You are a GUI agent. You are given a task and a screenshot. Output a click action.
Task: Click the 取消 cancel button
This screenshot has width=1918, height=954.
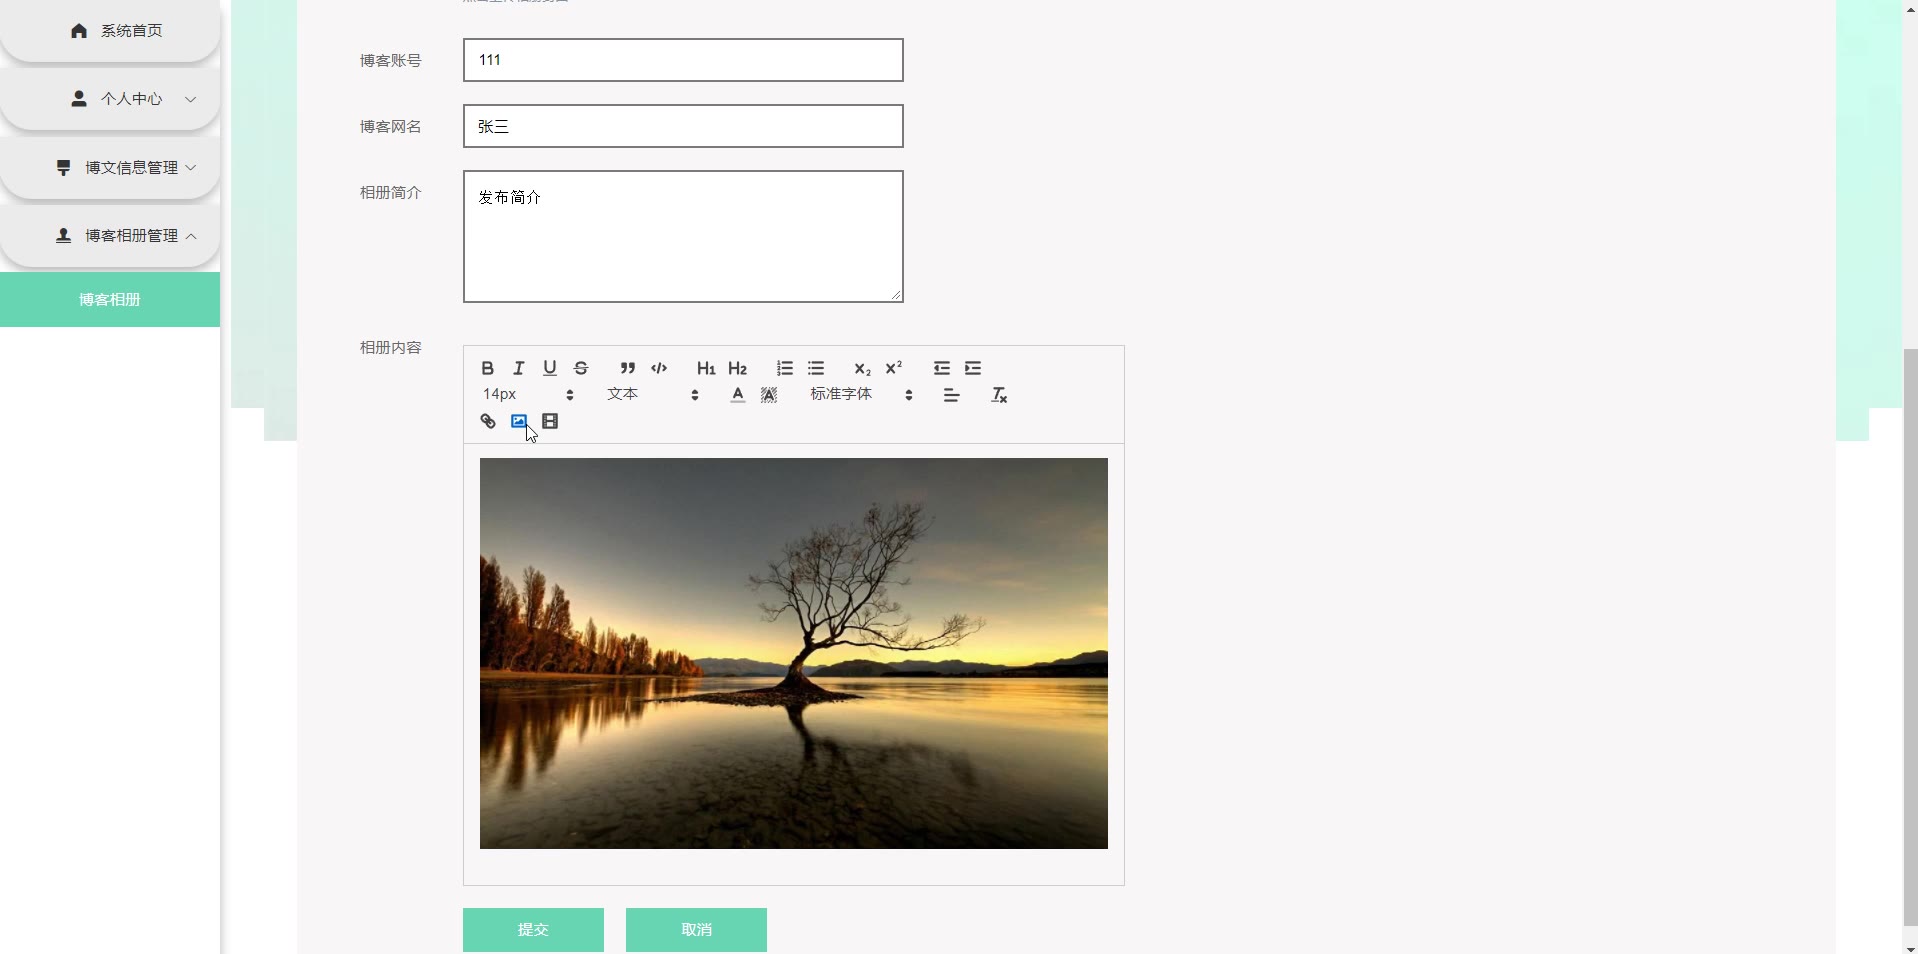696,930
